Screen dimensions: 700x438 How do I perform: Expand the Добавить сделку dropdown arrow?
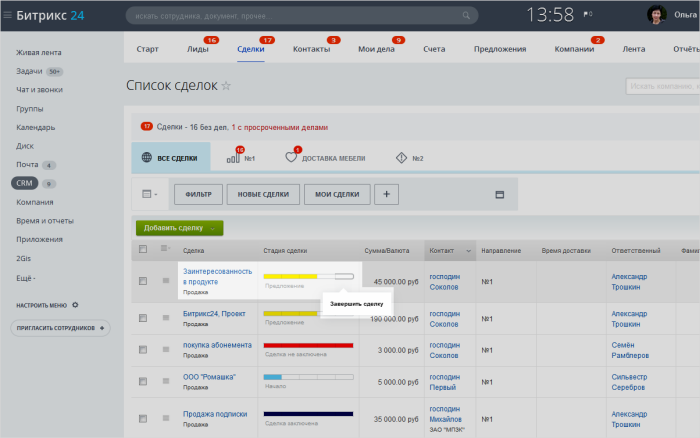pos(213,228)
